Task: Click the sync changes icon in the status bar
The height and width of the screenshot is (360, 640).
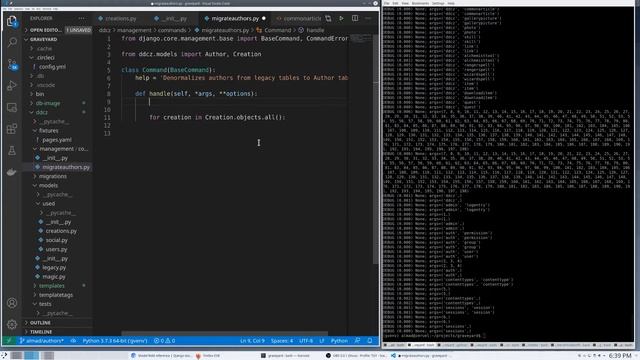Action: (x=73, y=340)
